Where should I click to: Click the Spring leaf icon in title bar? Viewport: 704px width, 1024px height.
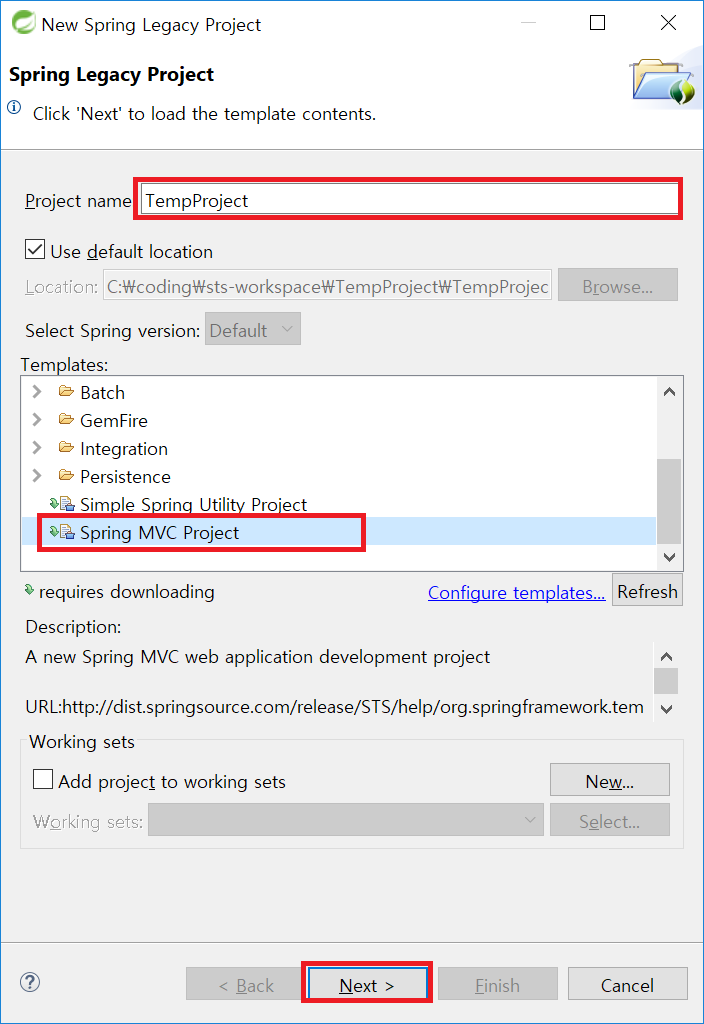[21, 24]
